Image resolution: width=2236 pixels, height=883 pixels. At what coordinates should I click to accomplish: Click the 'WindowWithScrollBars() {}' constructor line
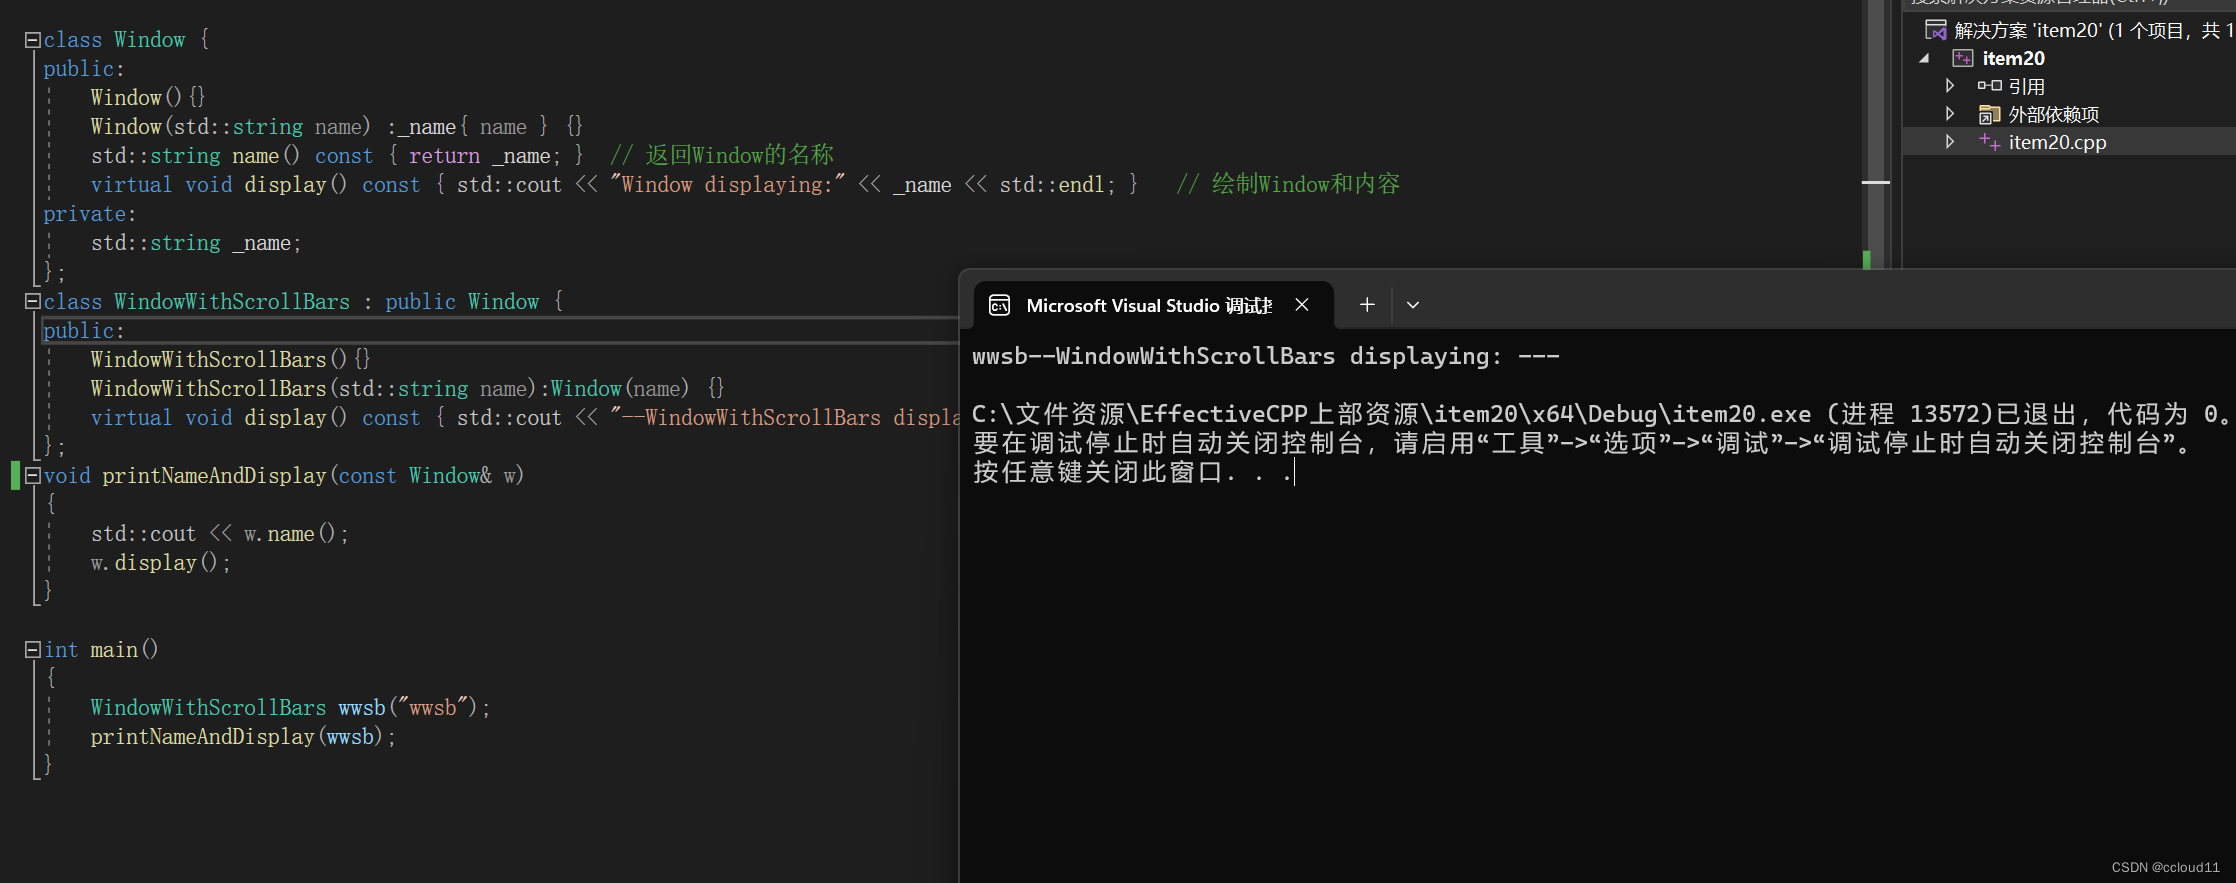click(x=231, y=360)
